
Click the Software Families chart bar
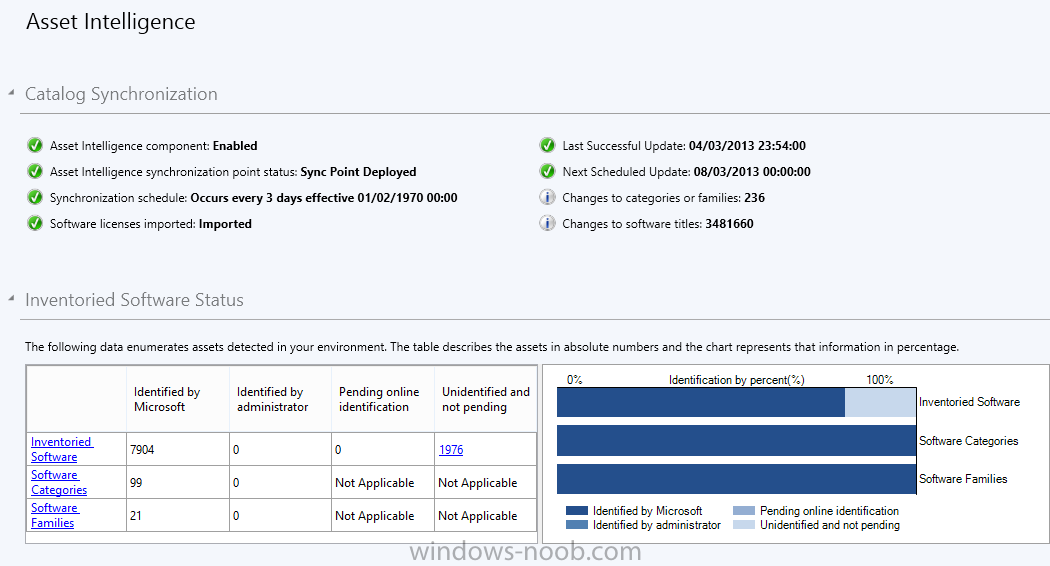point(736,479)
